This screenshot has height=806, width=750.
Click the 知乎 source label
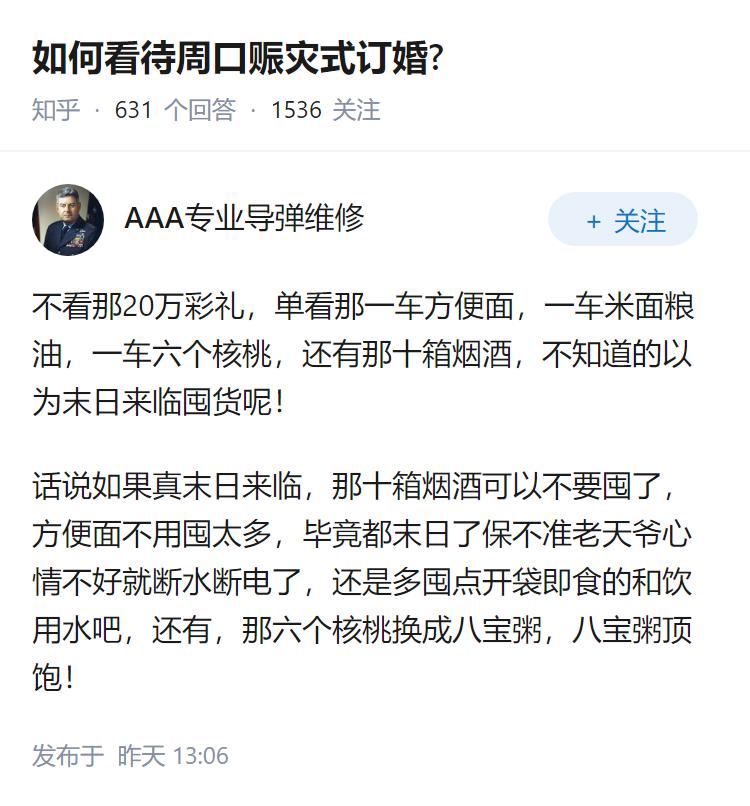(56, 110)
